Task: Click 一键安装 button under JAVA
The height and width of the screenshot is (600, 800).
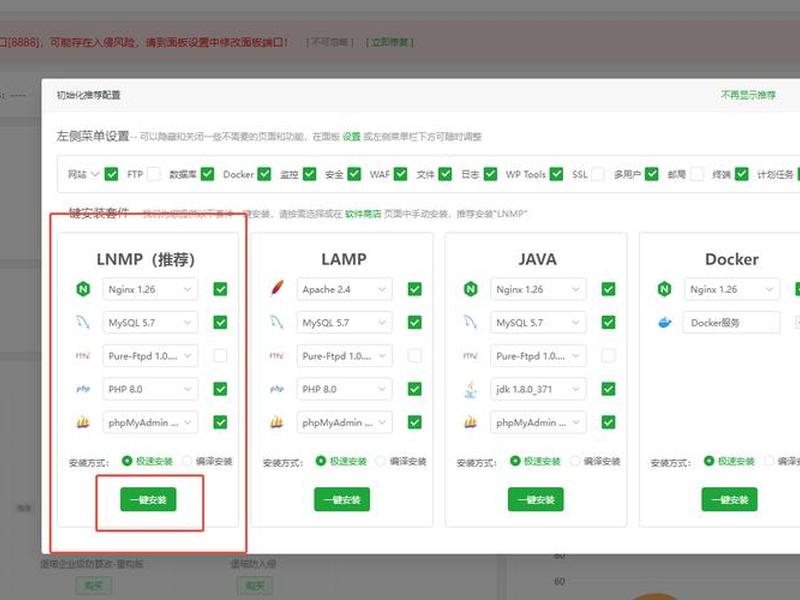Action: point(536,499)
